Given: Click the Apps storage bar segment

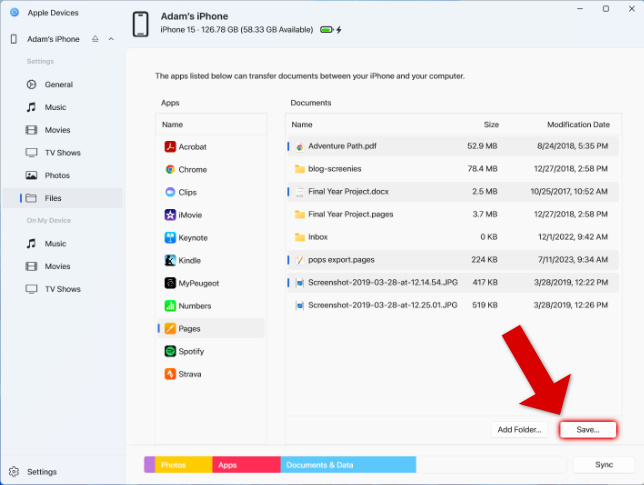Looking at the screenshot, I should click(246, 465).
